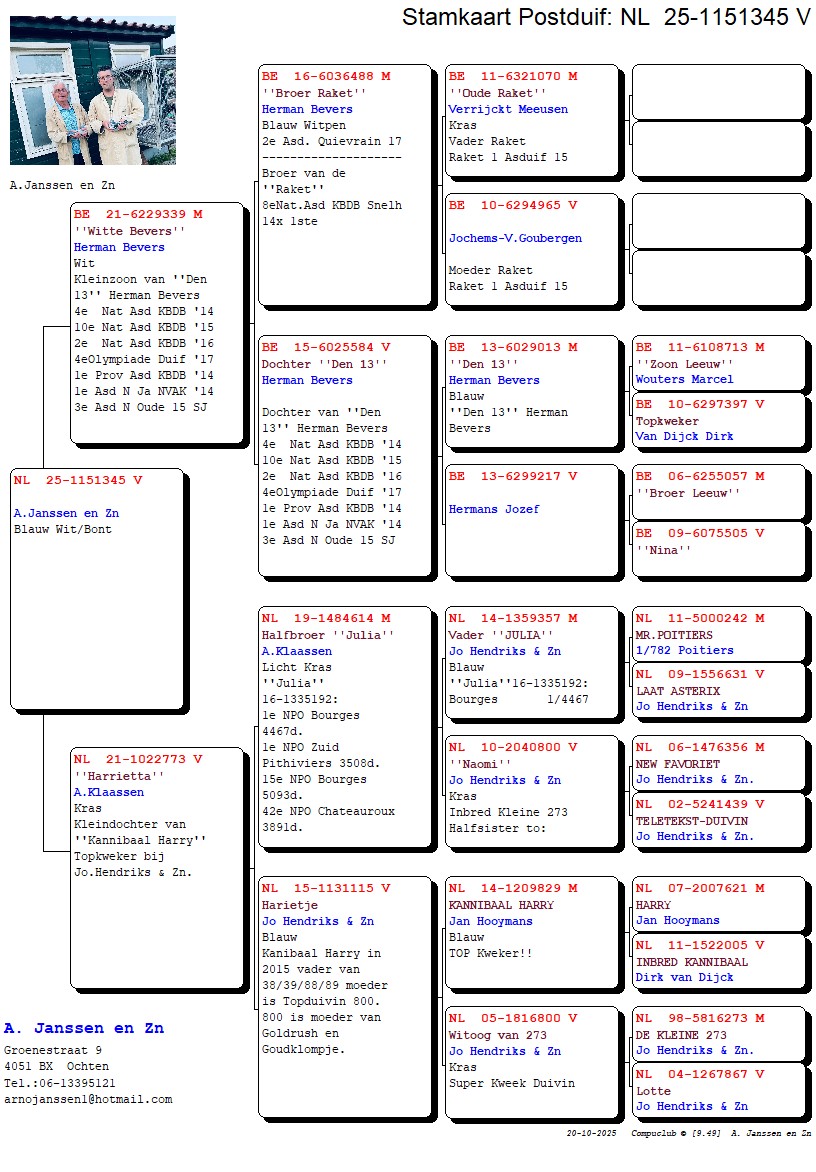This screenshot has height=1172, width=816.
Task: Click the Dirk van Dijck owner name
Action: pyautogui.click(x=684, y=977)
